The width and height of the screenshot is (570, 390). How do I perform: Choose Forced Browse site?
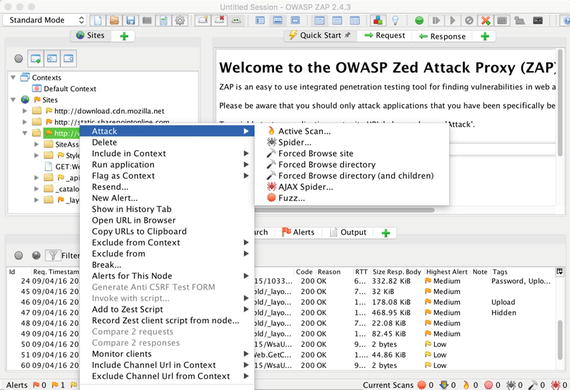pos(352,153)
